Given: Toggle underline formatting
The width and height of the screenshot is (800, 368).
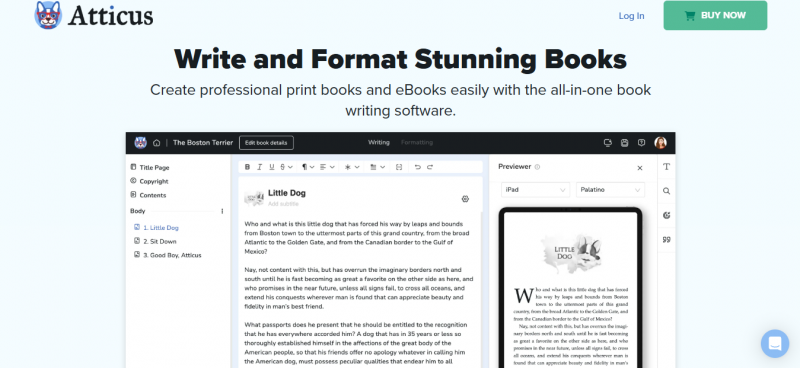Looking at the screenshot, I should tap(271, 167).
